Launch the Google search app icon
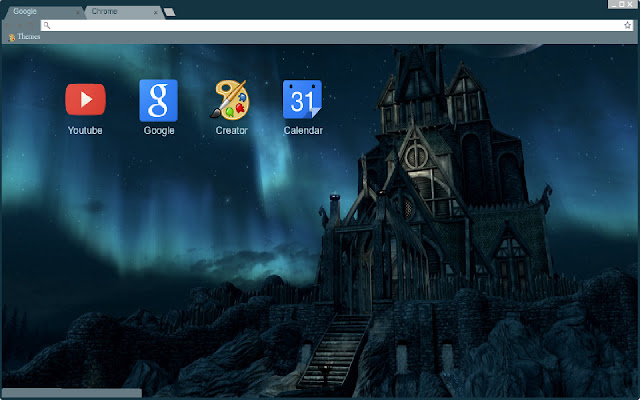This screenshot has height=400, width=640. [158, 100]
